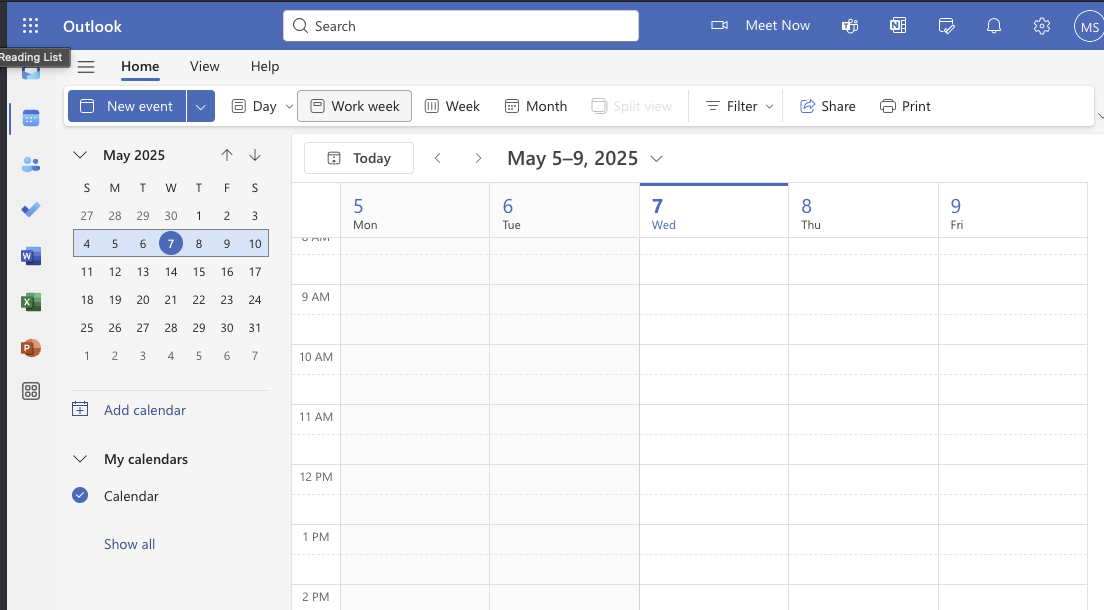
Task: Open the notifications bell icon
Action: [993, 26]
